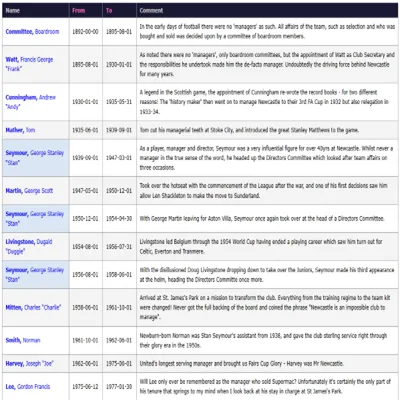Click comment about Fairs Cup Glory
400x400 pixels.
[x=242, y=363]
